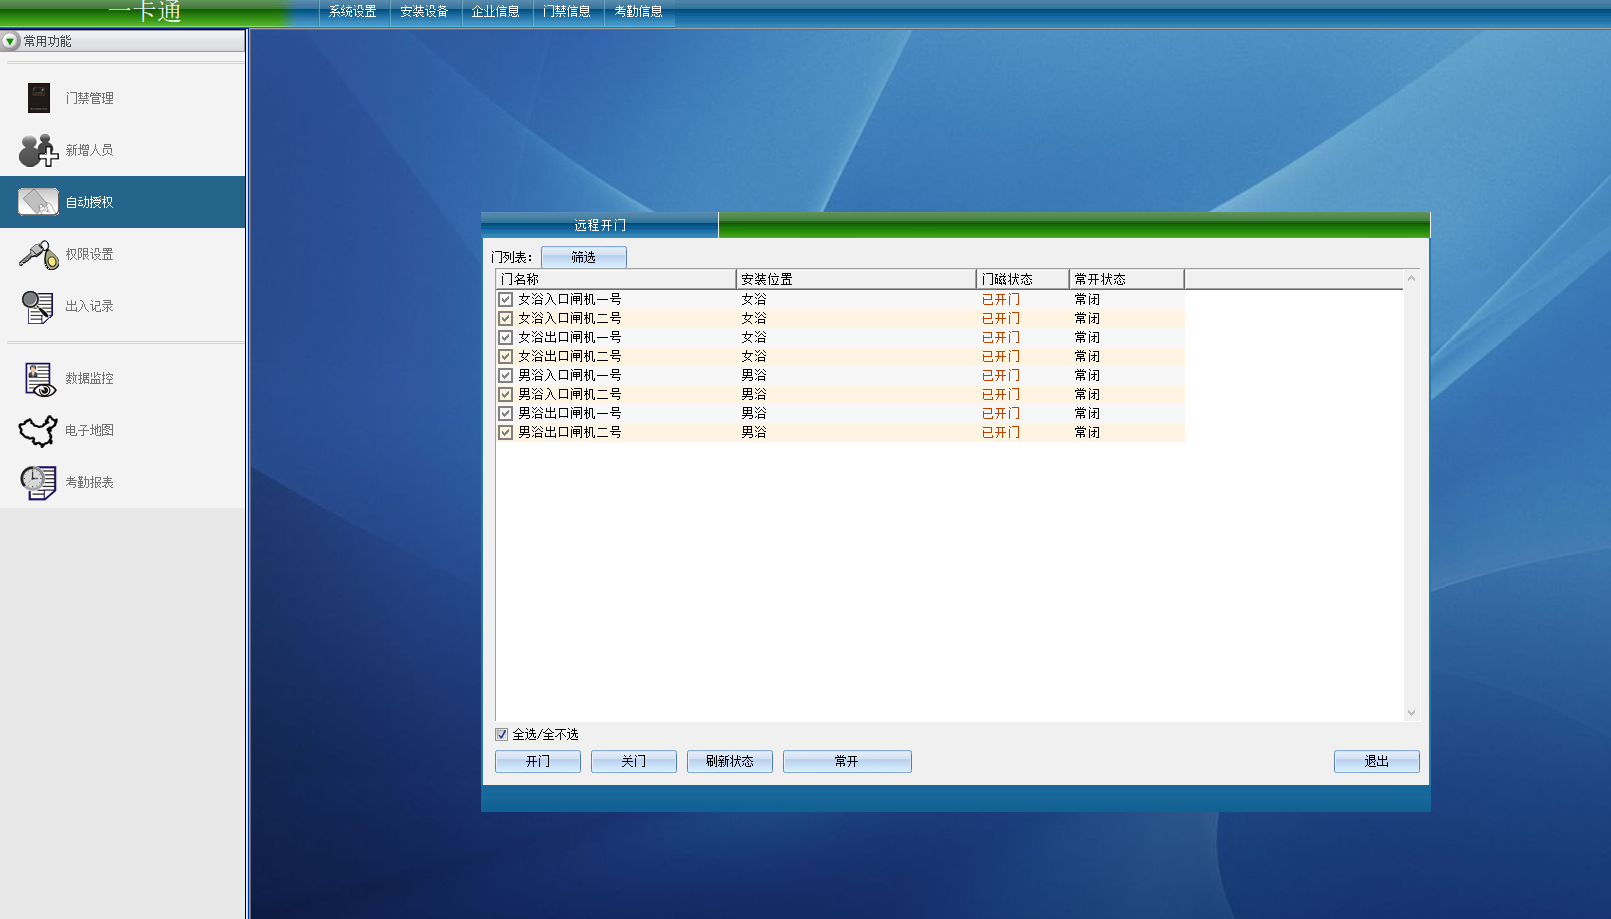
Task: Click the door list scroll-down arrow
Action: pyautogui.click(x=1411, y=713)
